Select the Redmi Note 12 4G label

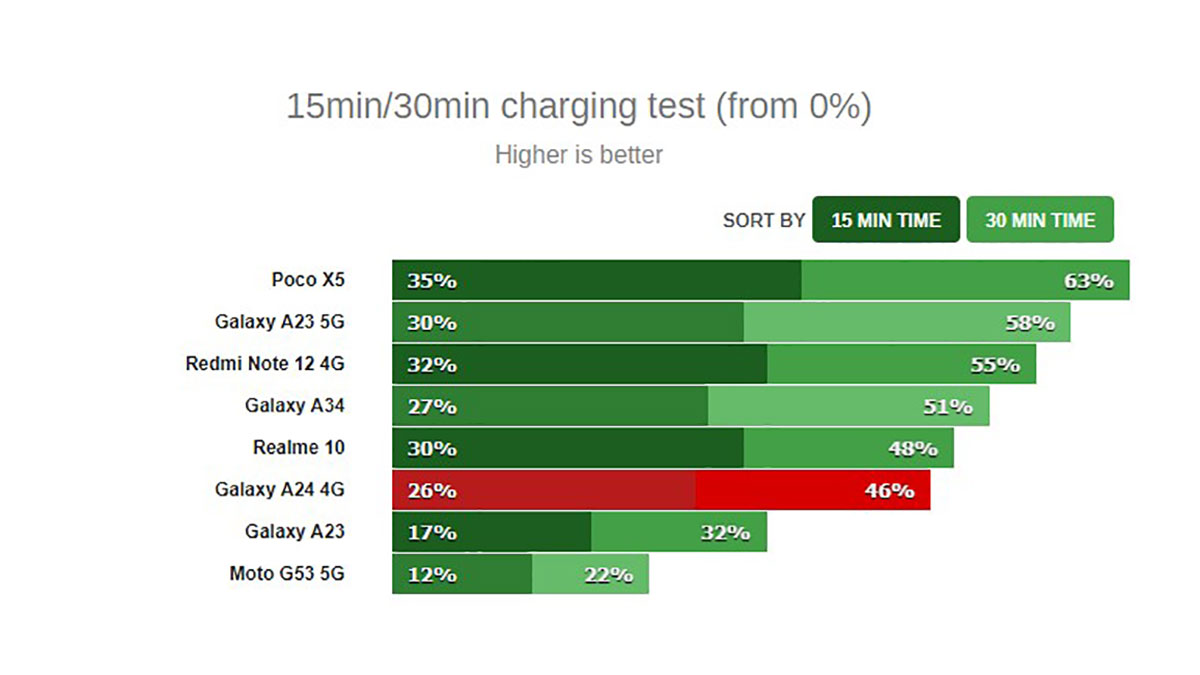click(265, 364)
